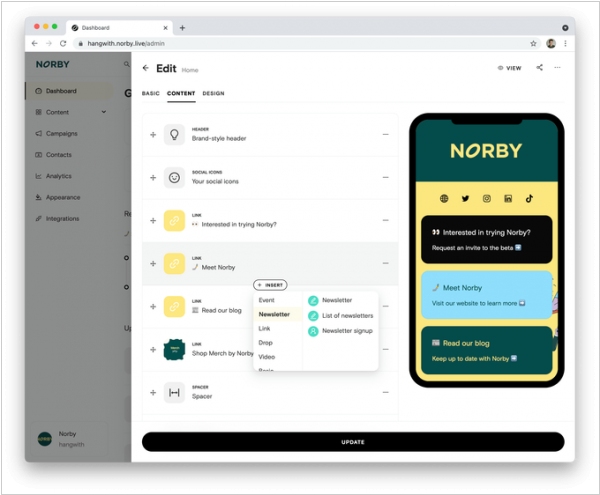
Task: Choose Link in insert menu
Action: click(x=264, y=329)
